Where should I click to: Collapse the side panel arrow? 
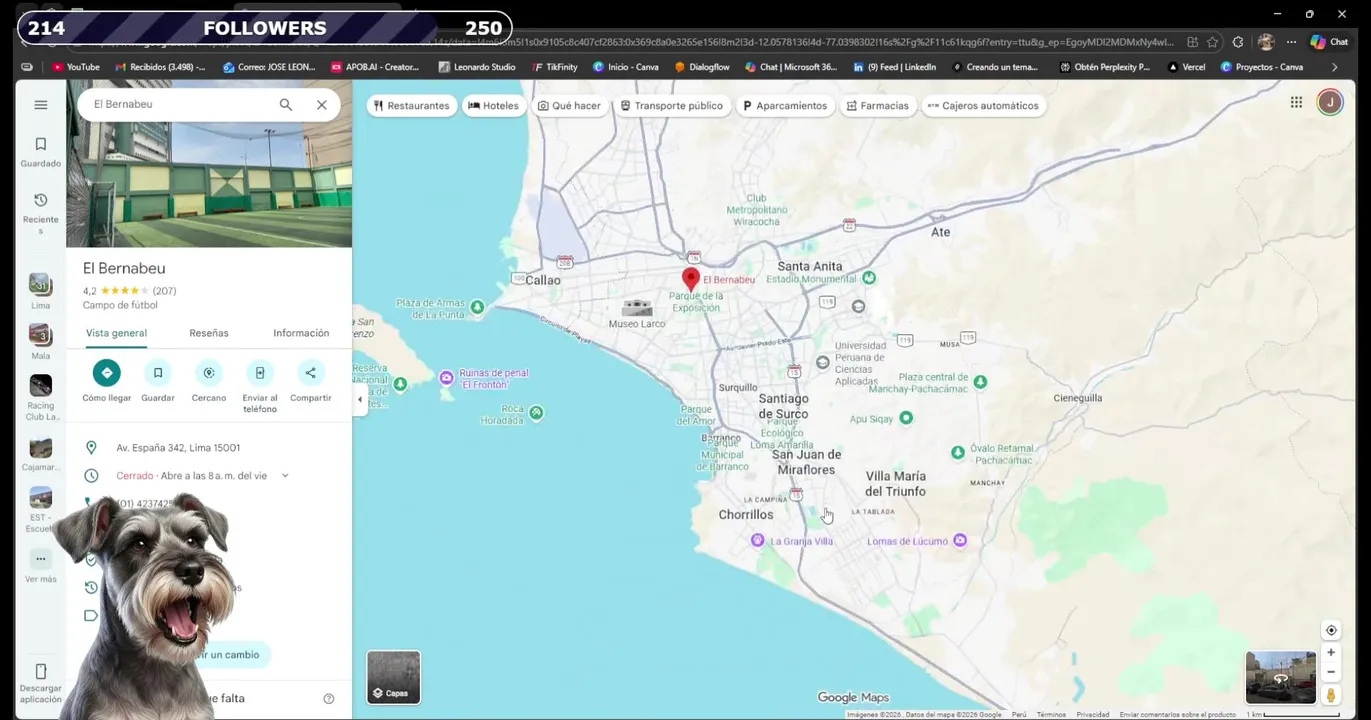[360, 399]
